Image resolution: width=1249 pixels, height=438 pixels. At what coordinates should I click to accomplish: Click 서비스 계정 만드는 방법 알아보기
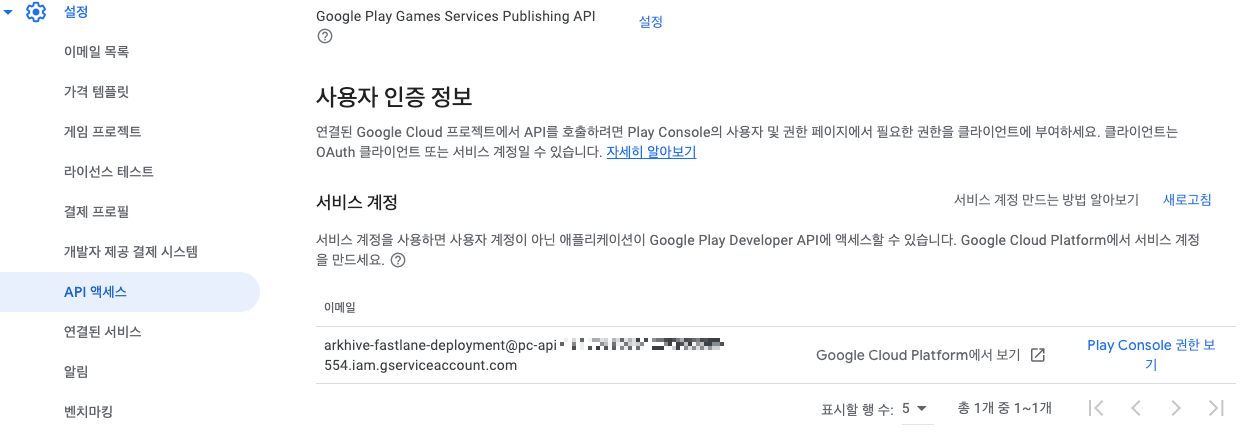click(1046, 200)
